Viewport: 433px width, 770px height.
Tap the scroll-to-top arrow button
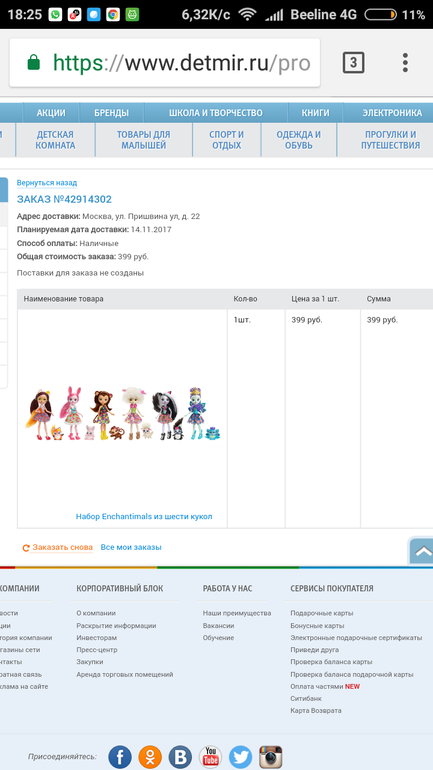(x=422, y=551)
